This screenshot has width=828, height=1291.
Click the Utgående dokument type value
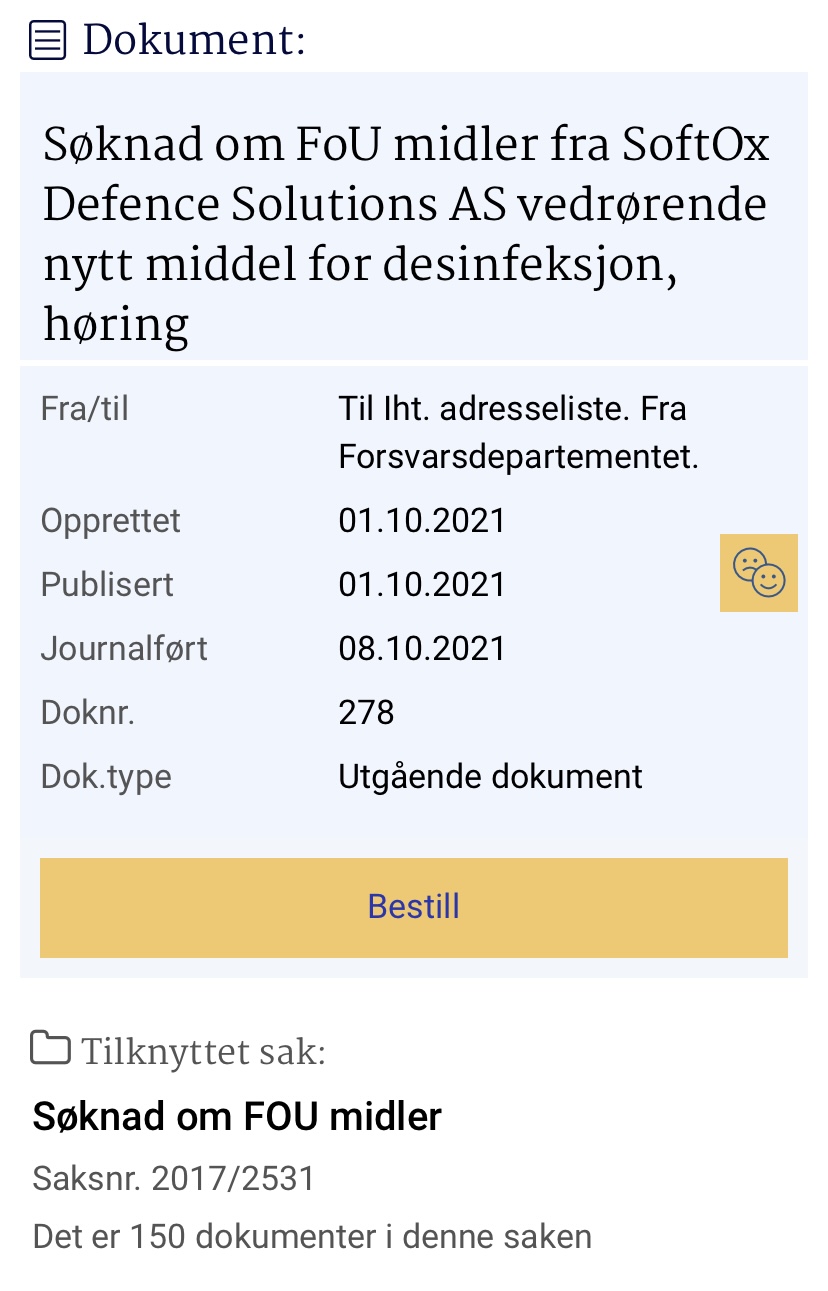tap(490, 777)
